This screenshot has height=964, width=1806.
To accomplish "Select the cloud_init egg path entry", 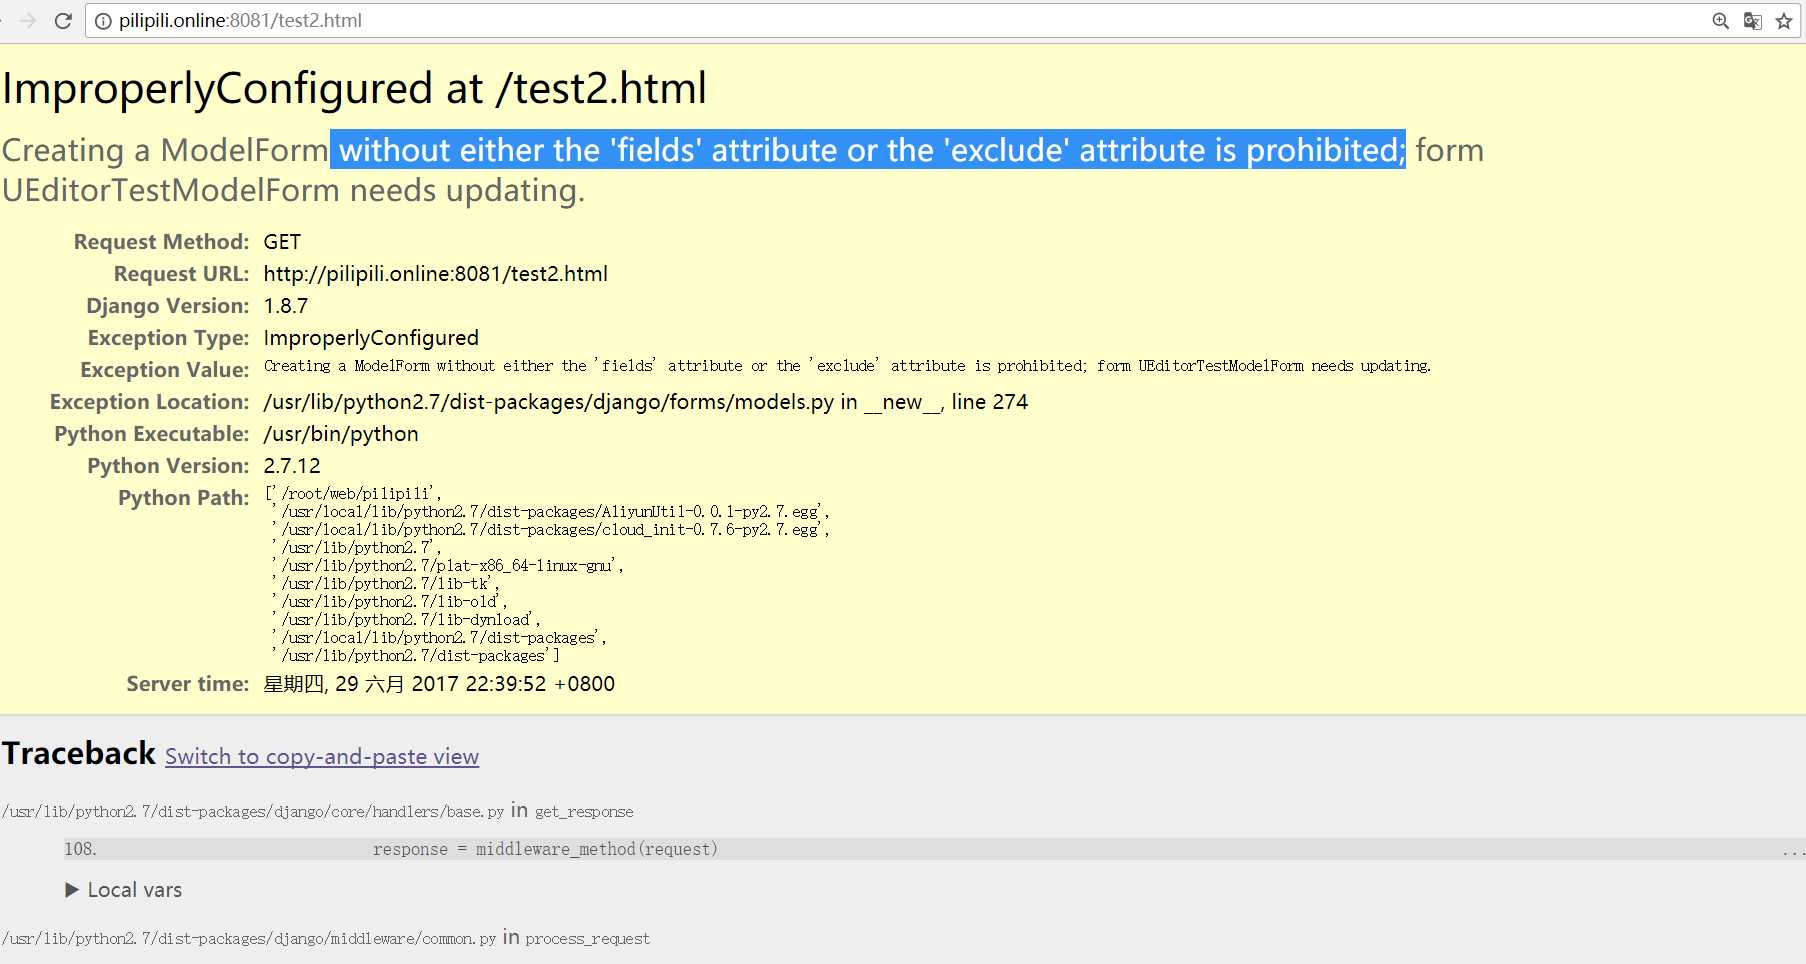I will pos(550,529).
